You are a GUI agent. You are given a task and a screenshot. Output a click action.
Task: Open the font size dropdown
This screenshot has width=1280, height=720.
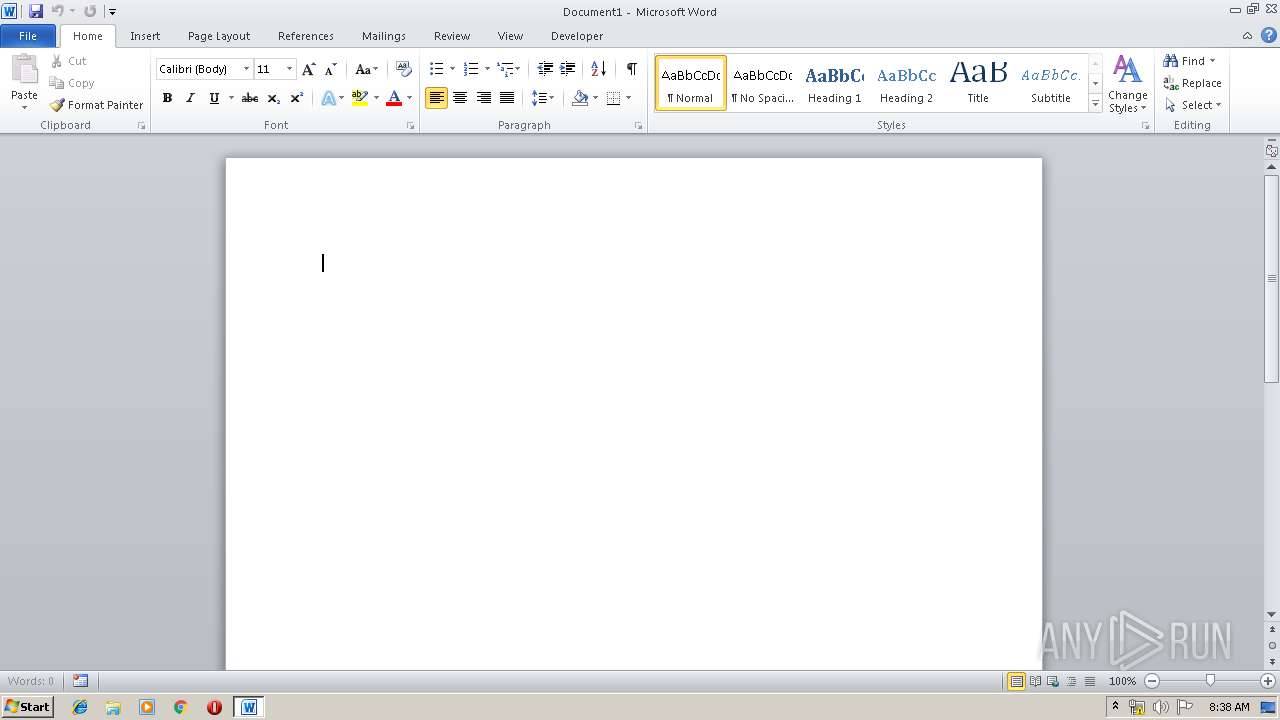(290, 69)
